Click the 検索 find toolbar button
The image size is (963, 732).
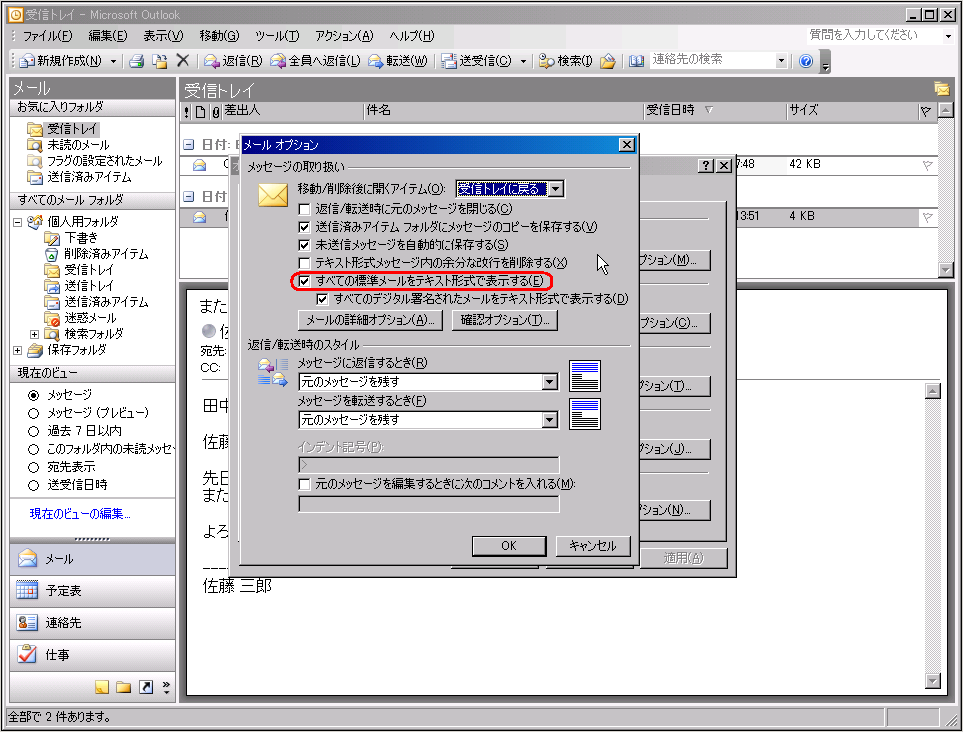565,61
